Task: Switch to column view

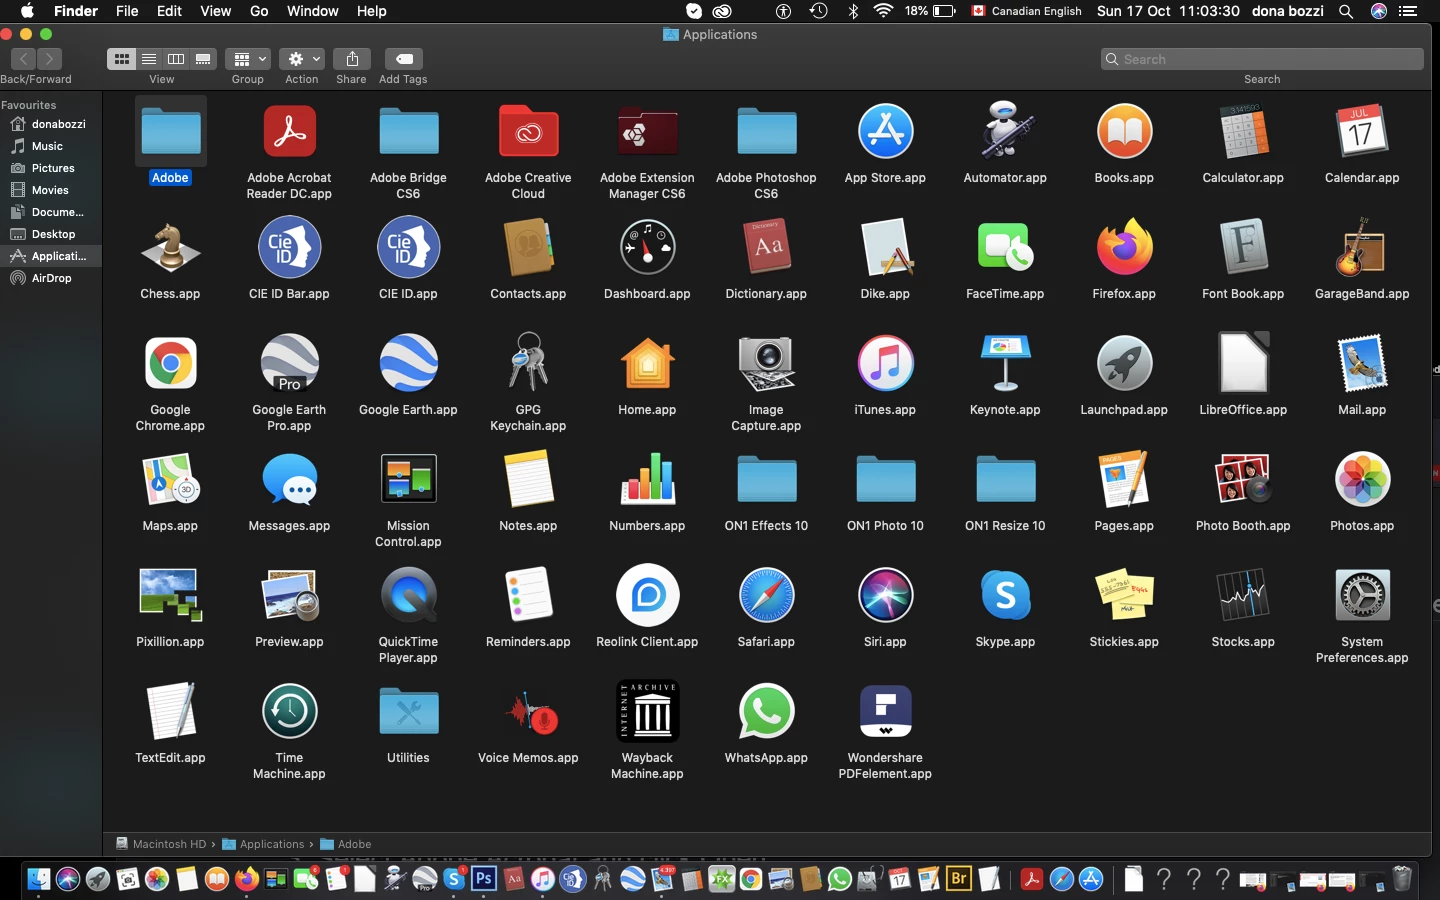Action: pyautogui.click(x=176, y=59)
